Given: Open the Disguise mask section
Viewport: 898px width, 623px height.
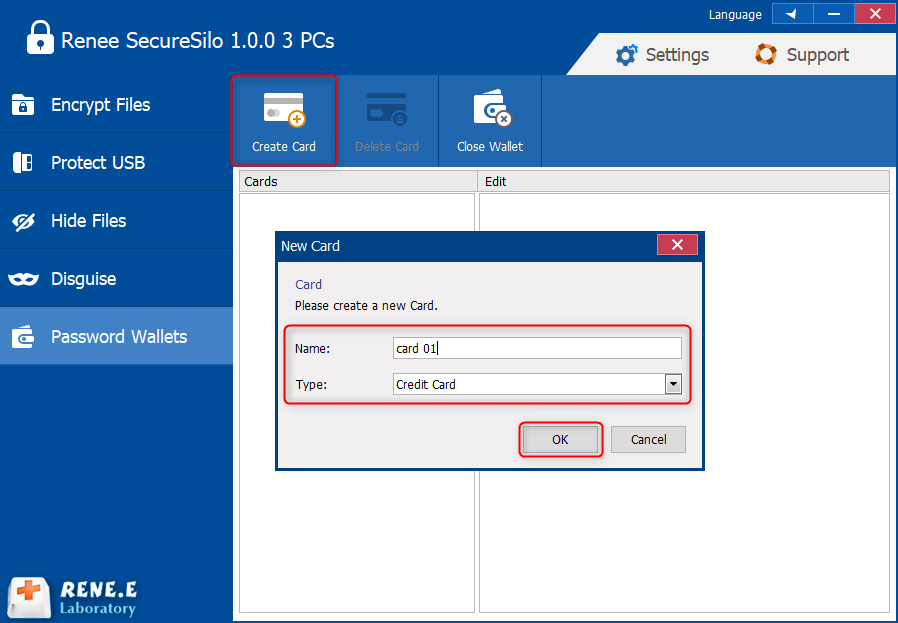Looking at the screenshot, I should point(83,279).
